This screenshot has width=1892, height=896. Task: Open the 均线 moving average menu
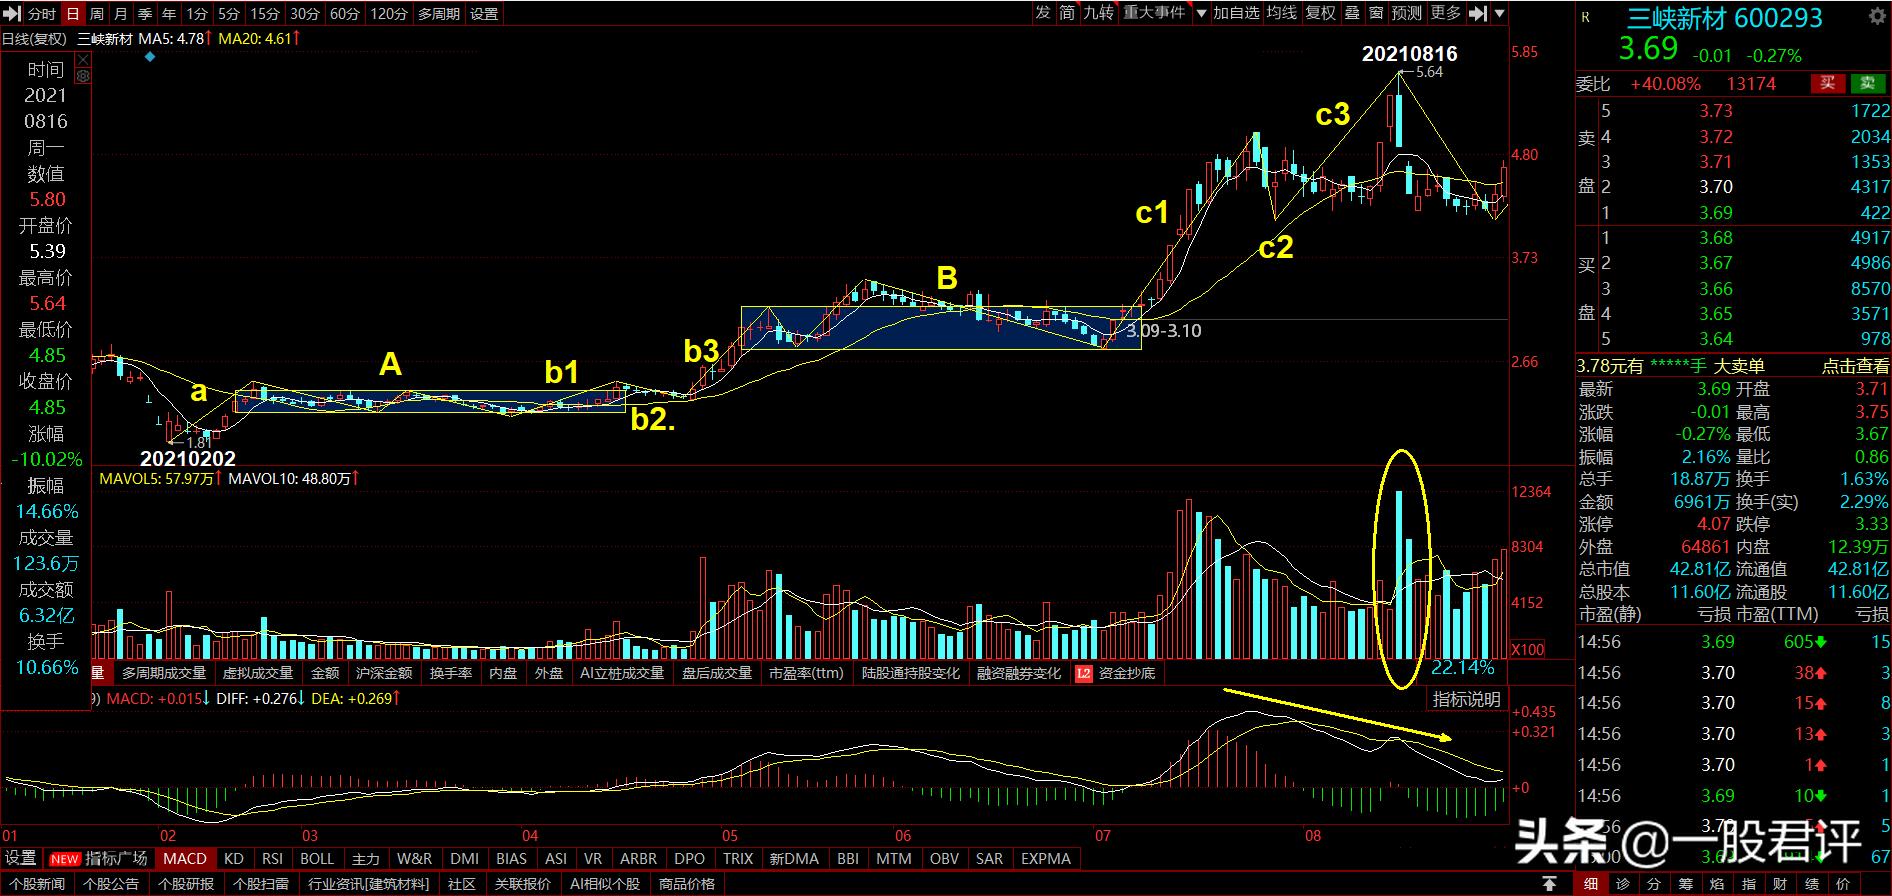pyautogui.click(x=1281, y=13)
